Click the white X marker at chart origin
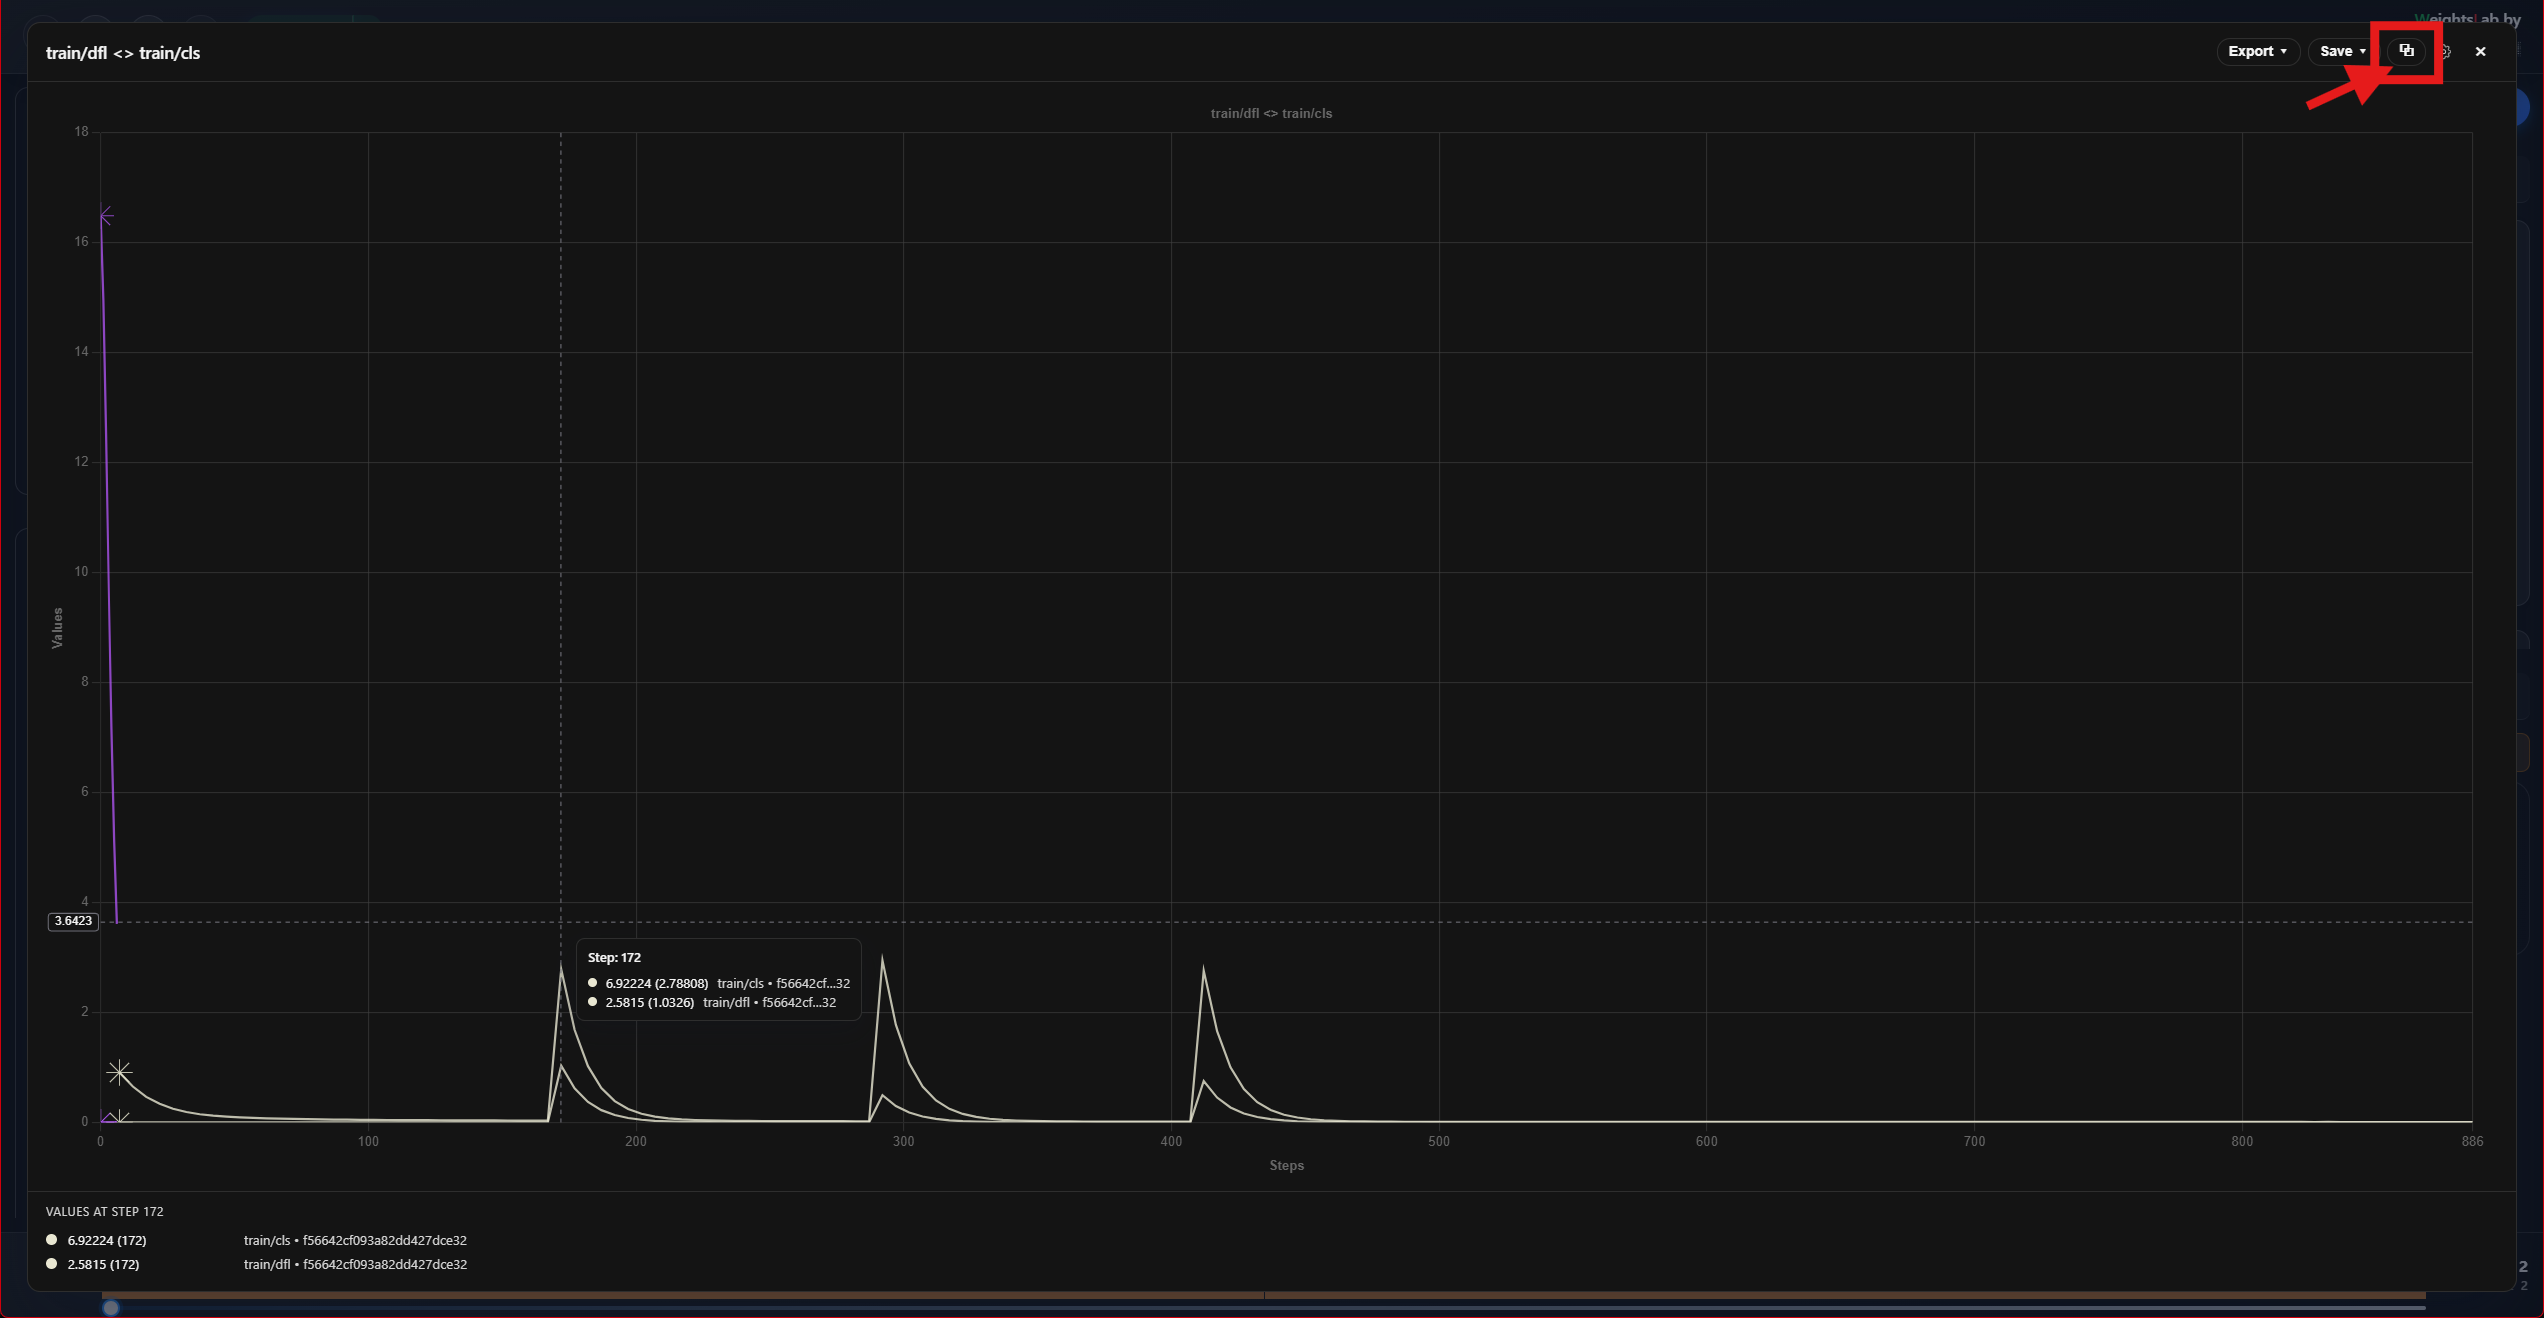The image size is (2544, 1318). pos(120,1118)
